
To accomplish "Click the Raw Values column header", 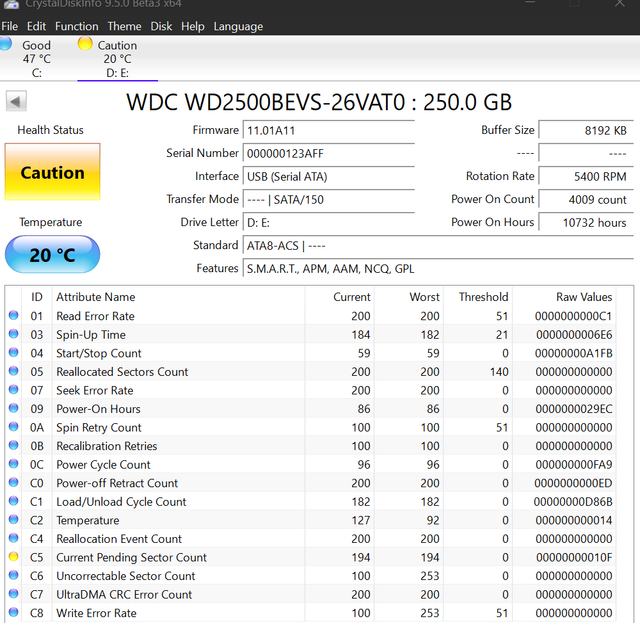I will tap(584, 297).
